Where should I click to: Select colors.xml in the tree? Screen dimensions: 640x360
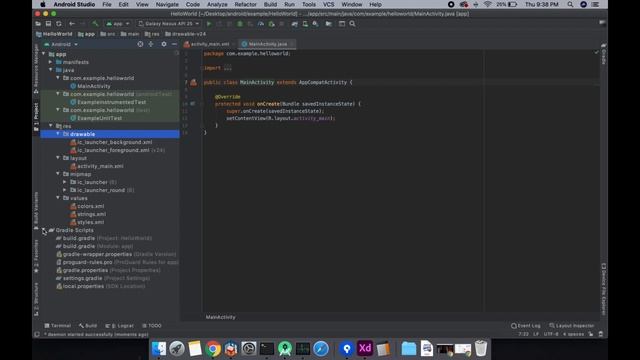click(91, 206)
